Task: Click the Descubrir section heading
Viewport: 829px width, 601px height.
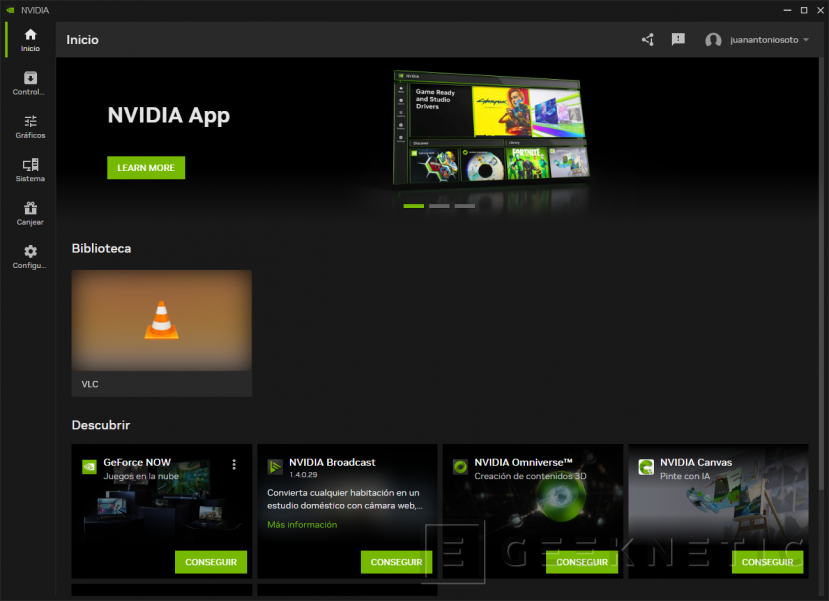Action: pos(101,425)
